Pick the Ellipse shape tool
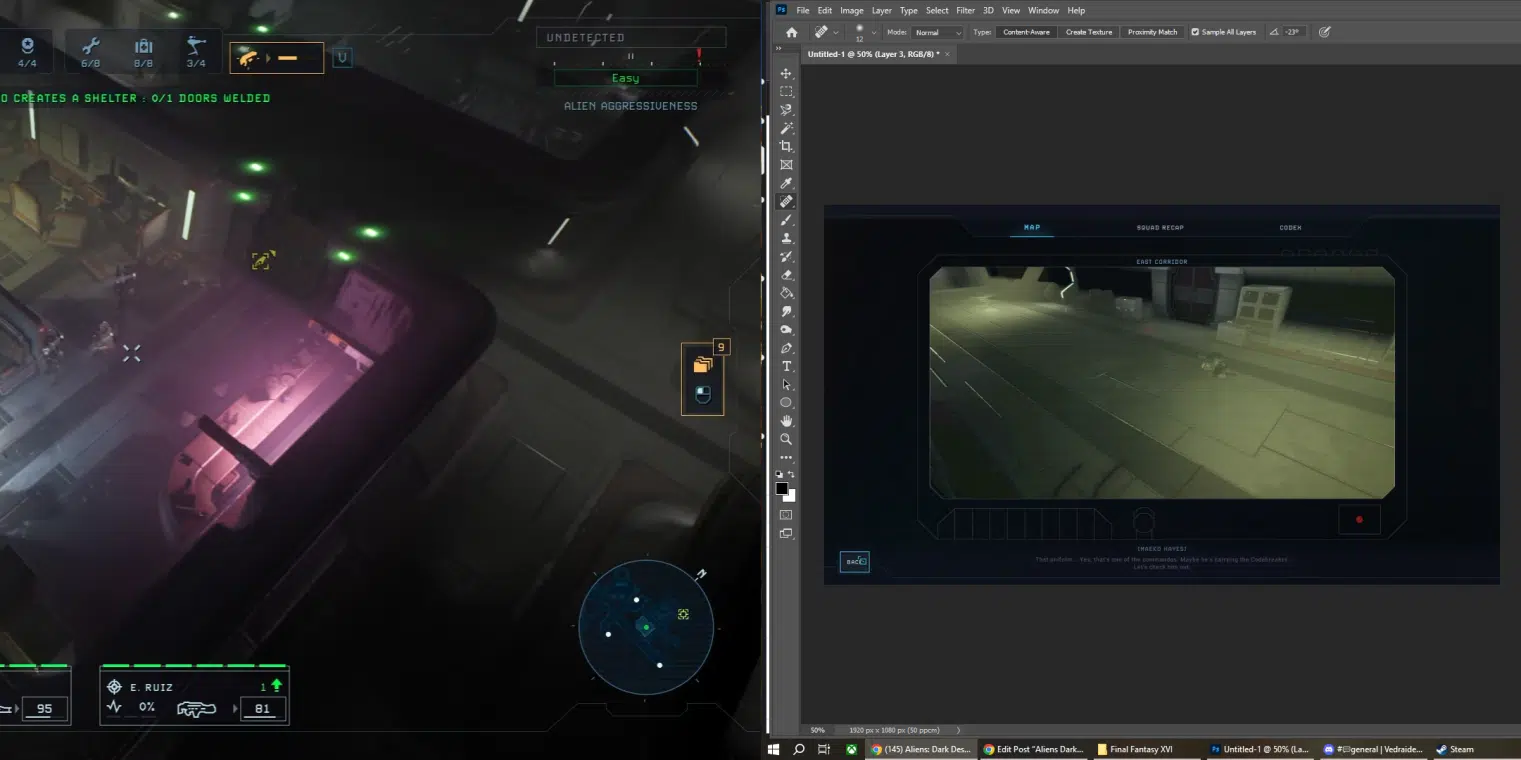The image size is (1521, 760). click(786, 403)
